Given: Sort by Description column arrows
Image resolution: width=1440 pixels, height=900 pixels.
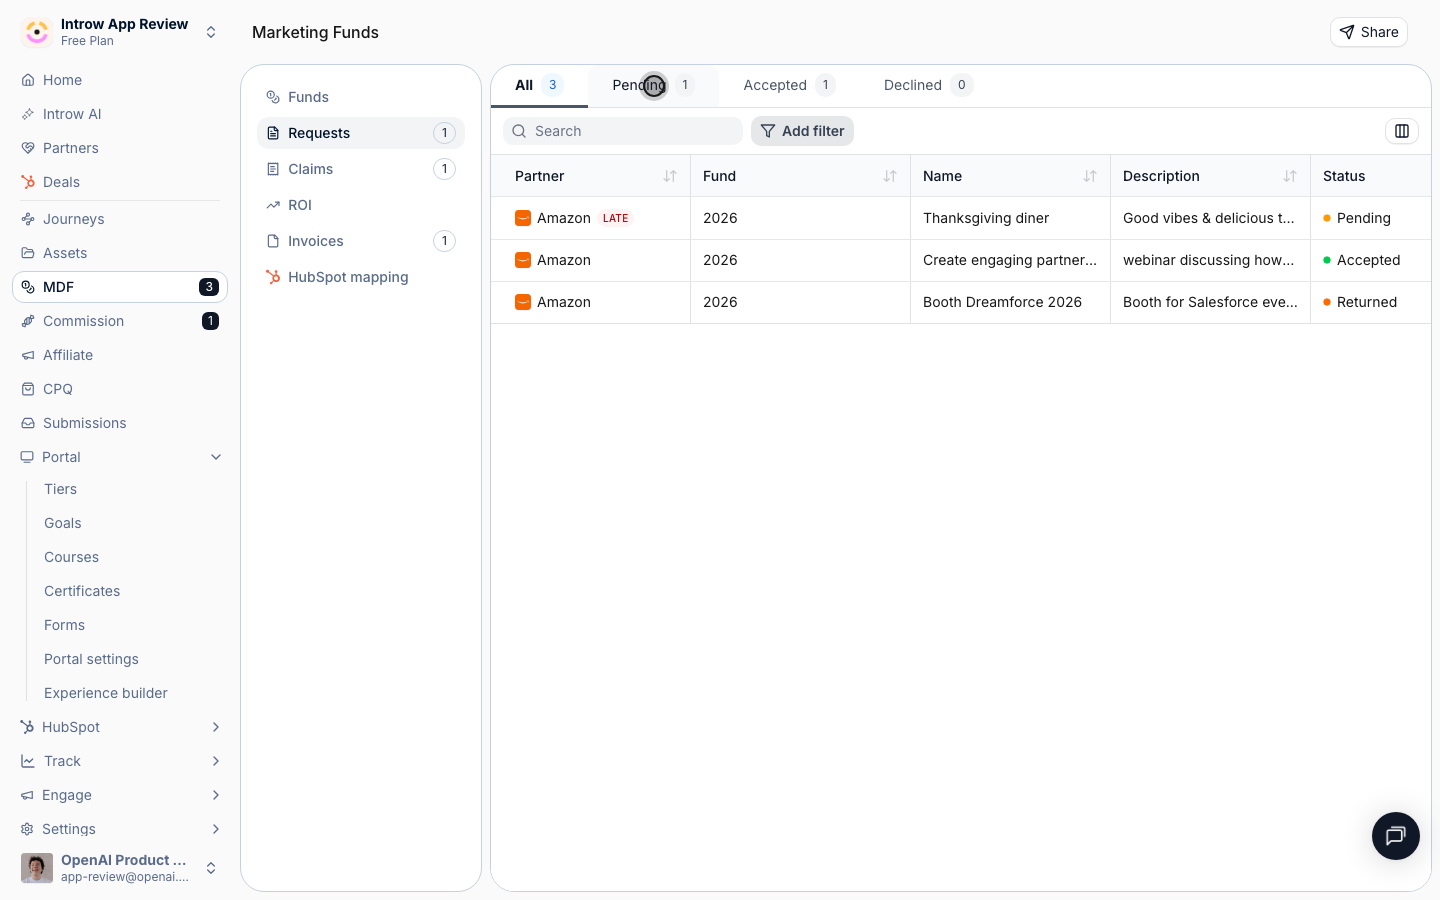Looking at the screenshot, I should click(x=1290, y=176).
